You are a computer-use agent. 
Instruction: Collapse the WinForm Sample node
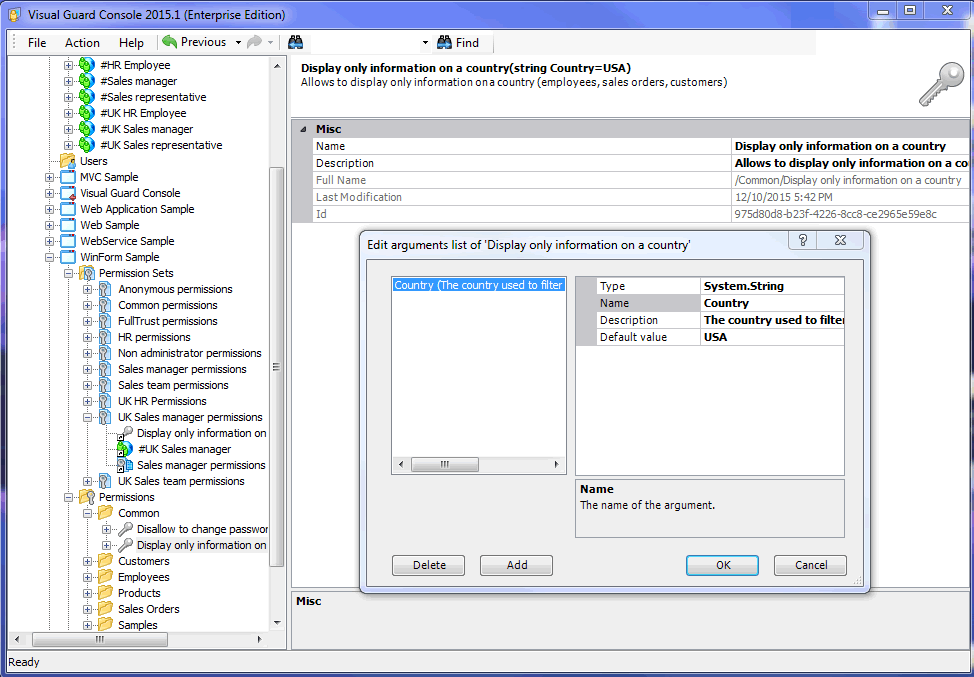tap(48, 256)
